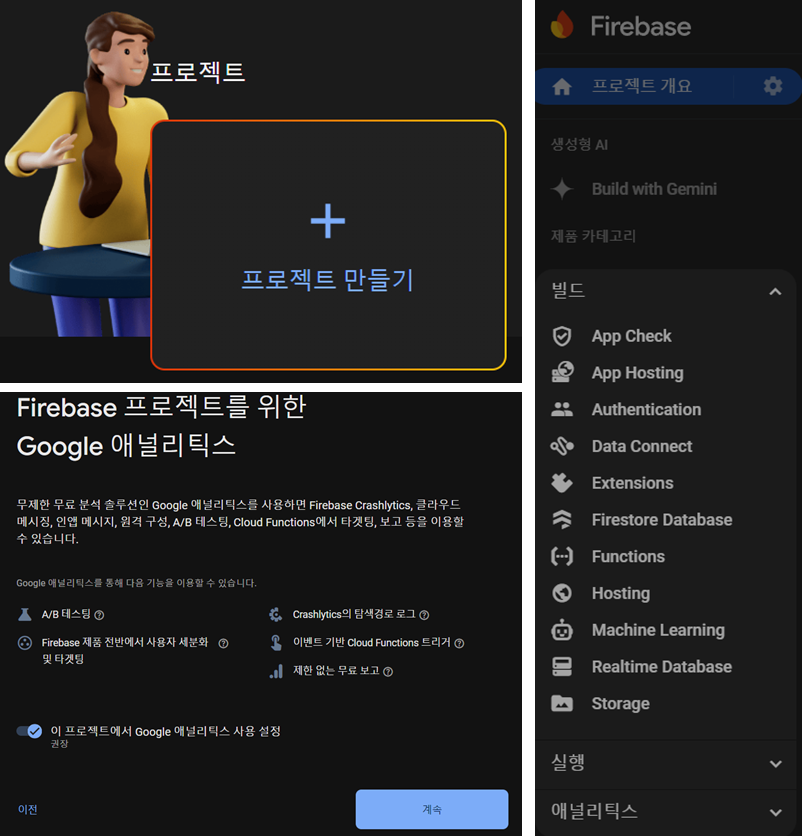Click the App Hosting globe icon
This screenshot has height=836, width=802.
562,373
